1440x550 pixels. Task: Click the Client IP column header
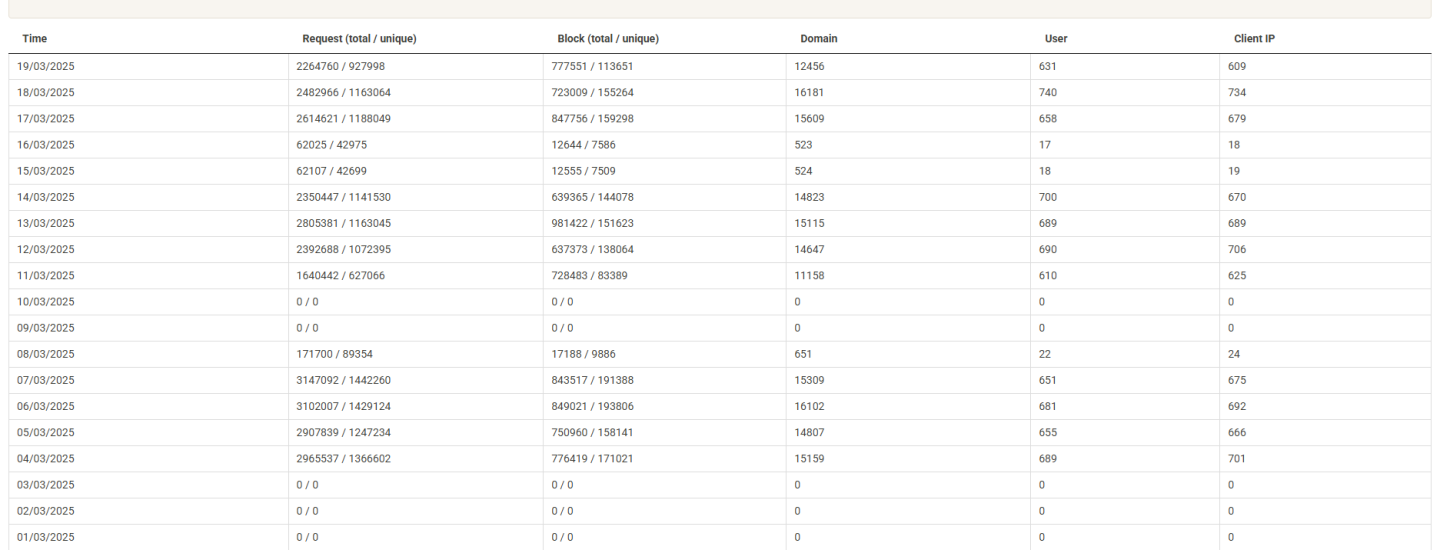(x=1254, y=39)
